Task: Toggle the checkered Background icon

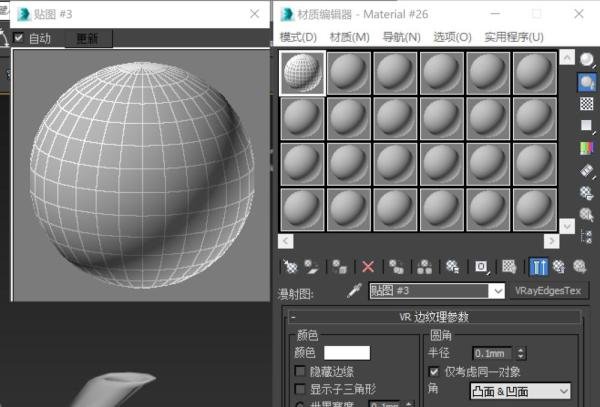Action: (586, 104)
